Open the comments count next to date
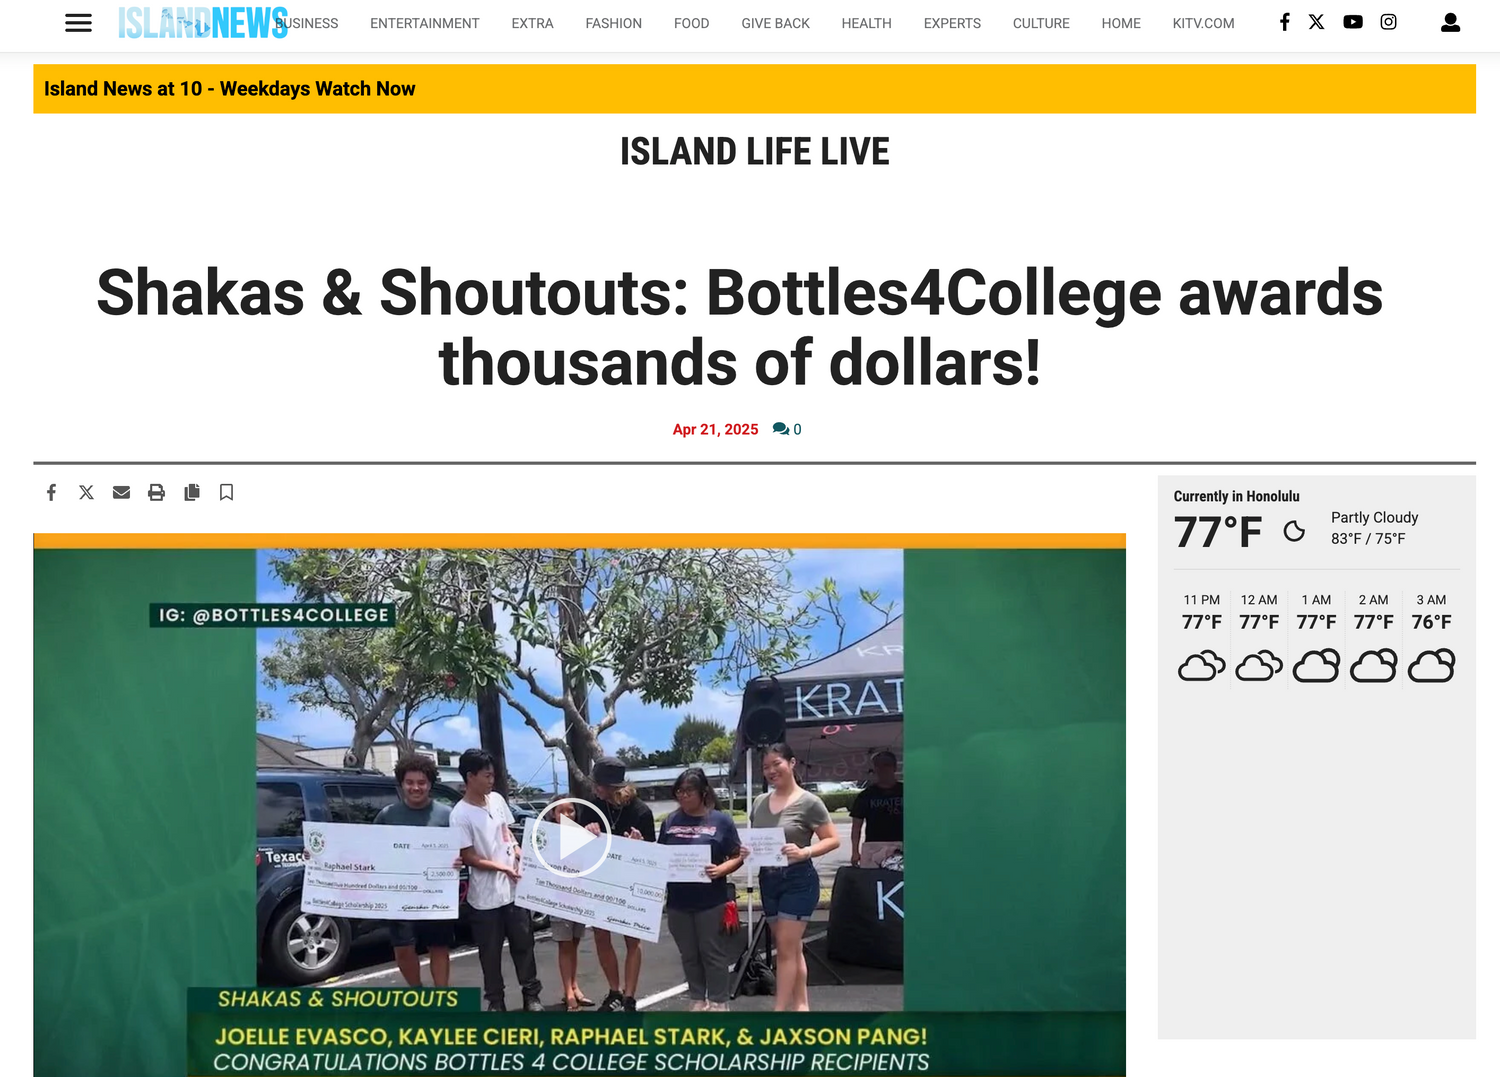This screenshot has height=1077, width=1500. pos(787,429)
